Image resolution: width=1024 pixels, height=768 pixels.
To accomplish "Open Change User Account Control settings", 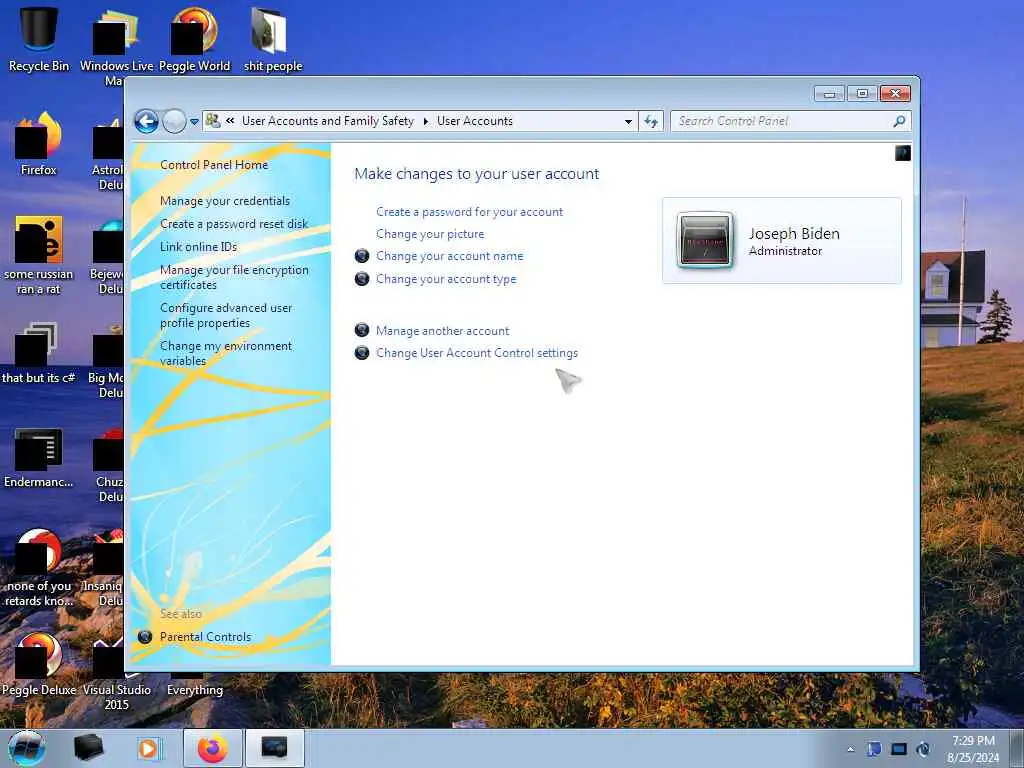I will (477, 353).
